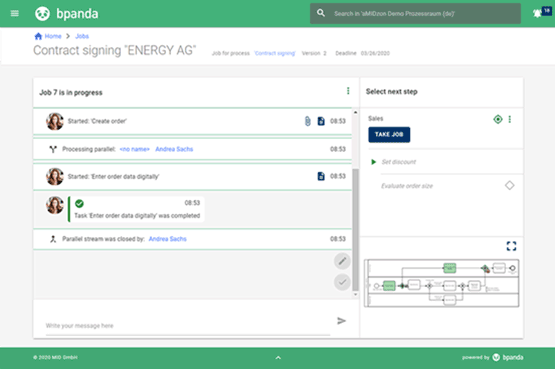555x369 pixels.
Task: Click the TAKE JOB button
Action: (389, 134)
